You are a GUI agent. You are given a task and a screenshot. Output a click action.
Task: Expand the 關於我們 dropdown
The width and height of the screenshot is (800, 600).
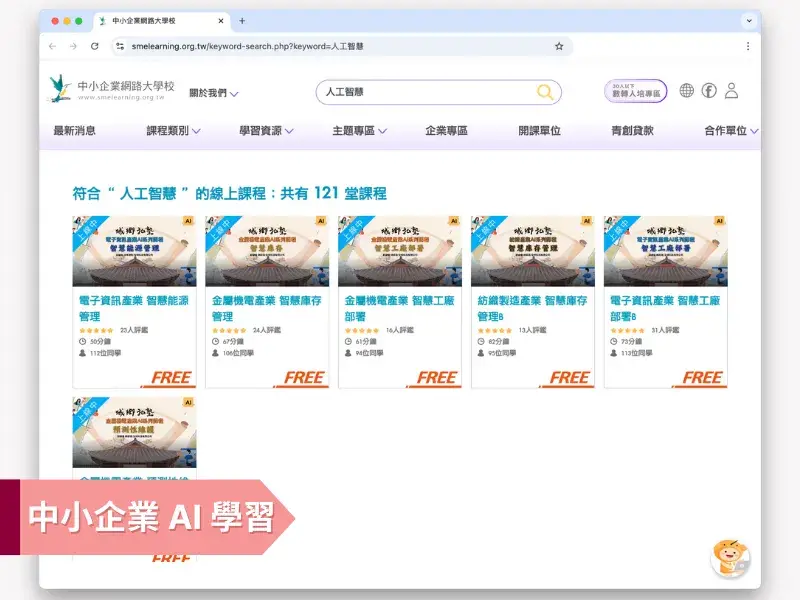tap(213, 93)
